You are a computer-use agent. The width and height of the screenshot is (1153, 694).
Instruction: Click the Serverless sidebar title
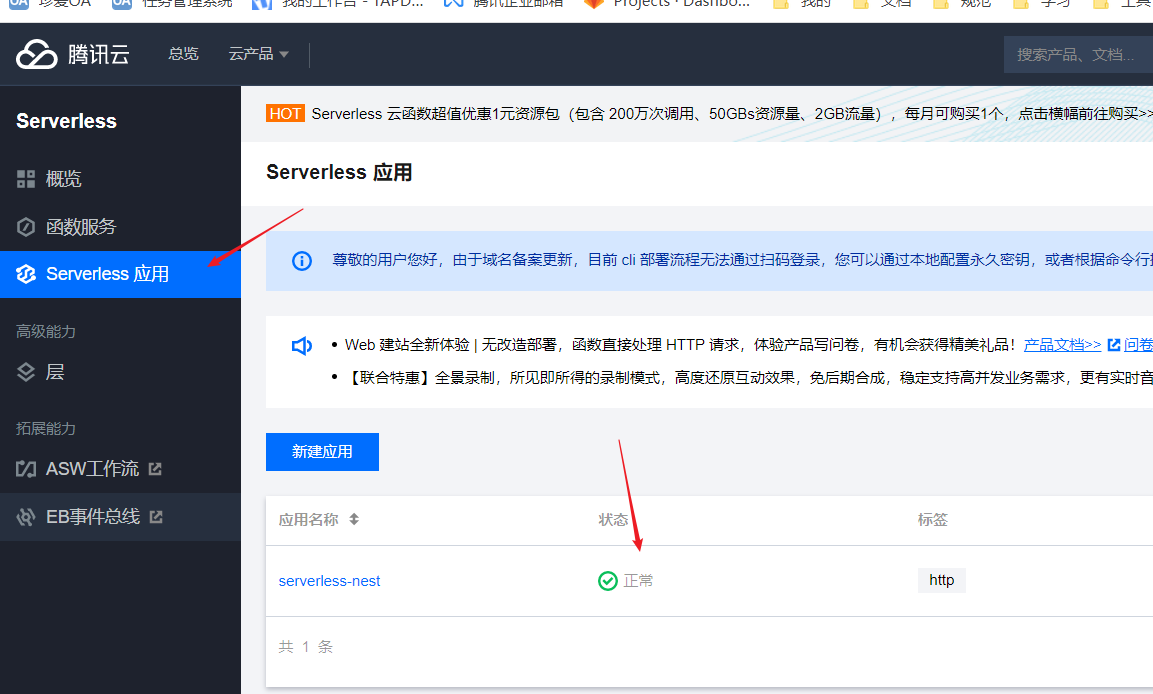66,121
